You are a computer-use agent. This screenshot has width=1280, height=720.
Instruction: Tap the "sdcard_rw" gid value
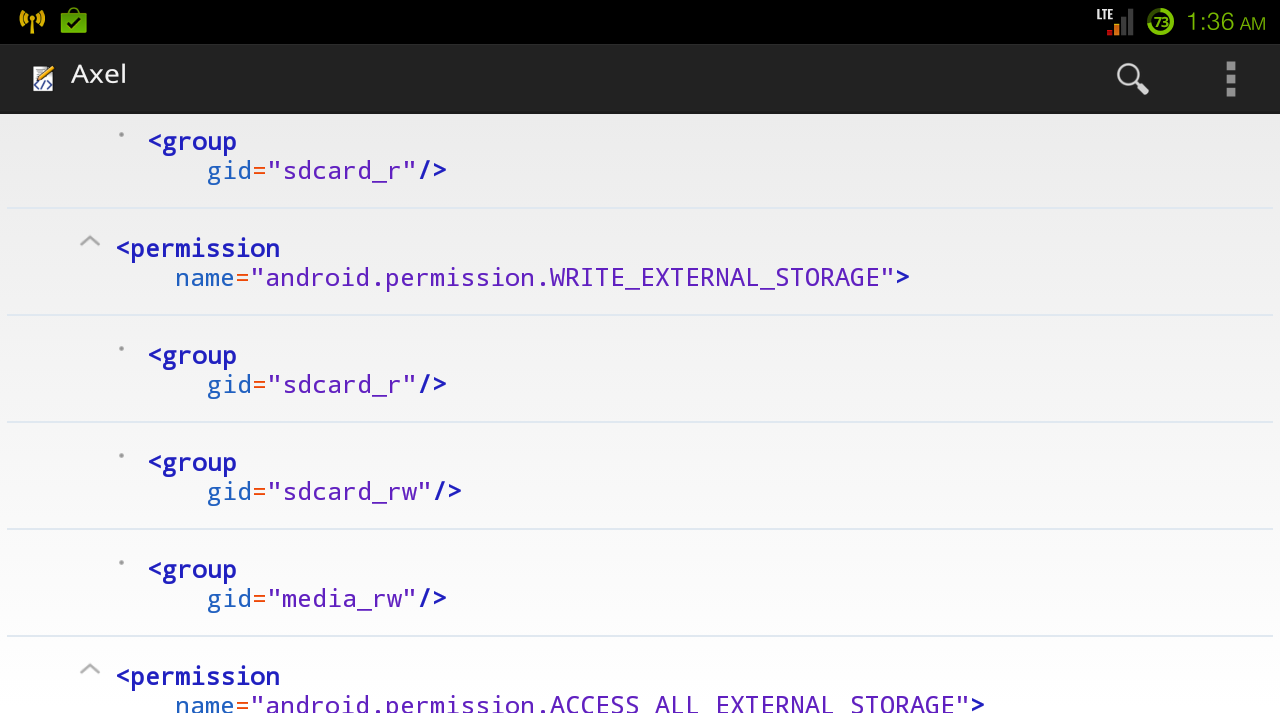coord(349,491)
